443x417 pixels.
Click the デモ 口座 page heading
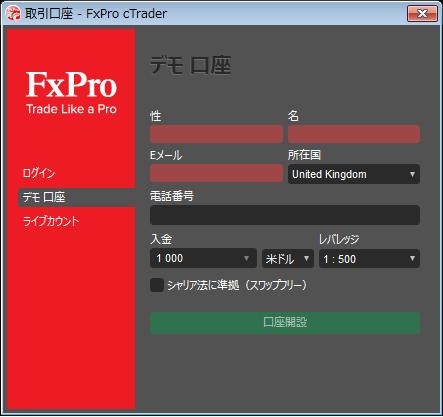coord(190,65)
